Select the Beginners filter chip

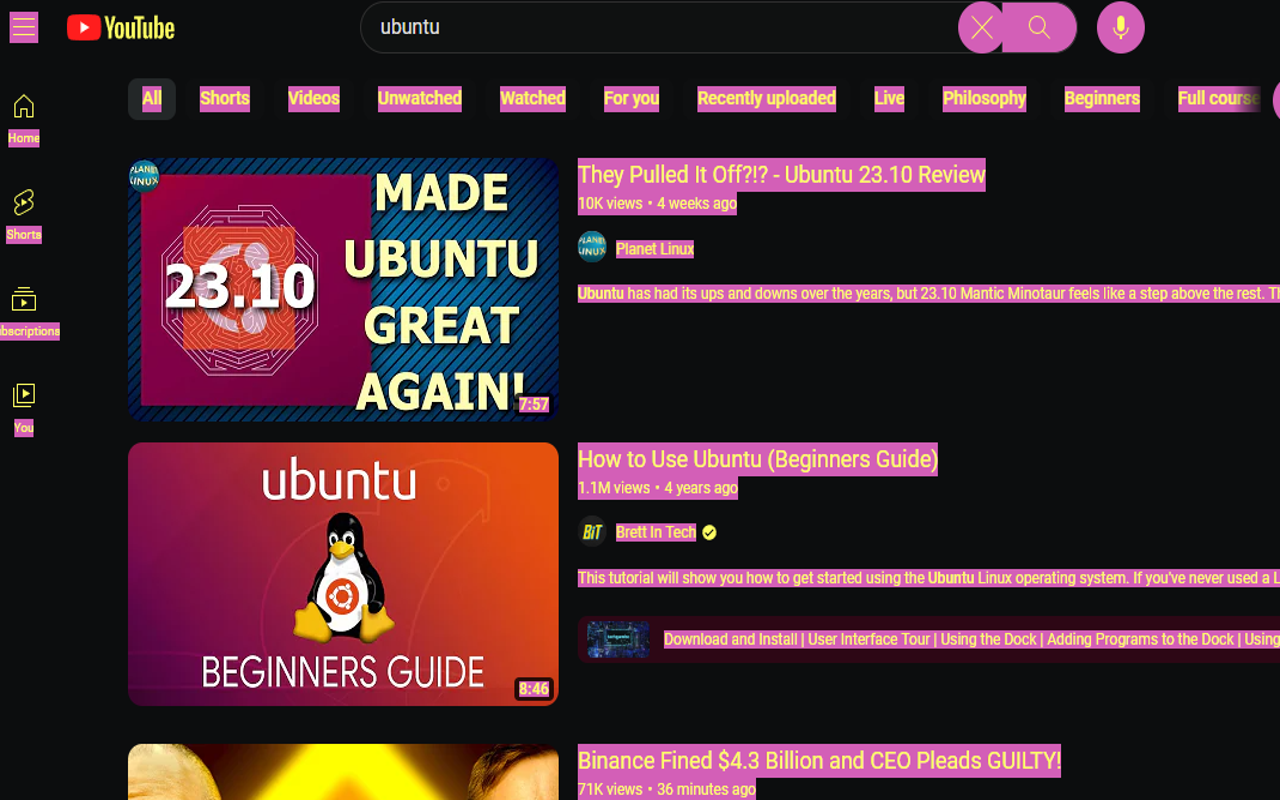(1102, 99)
